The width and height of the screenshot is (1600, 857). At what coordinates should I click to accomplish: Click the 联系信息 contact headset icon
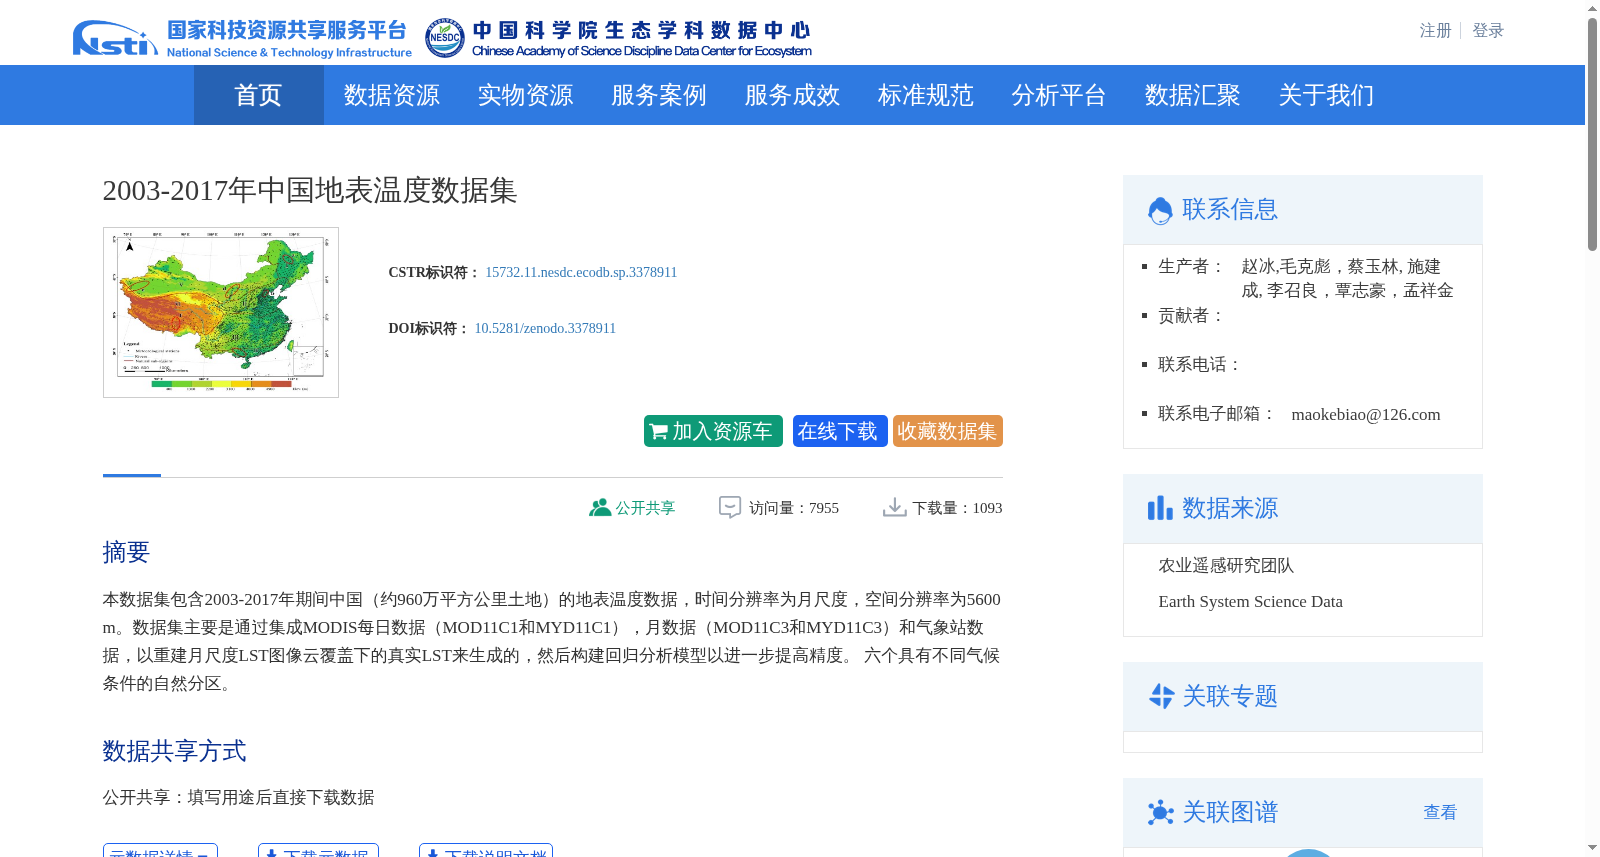tap(1160, 210)
